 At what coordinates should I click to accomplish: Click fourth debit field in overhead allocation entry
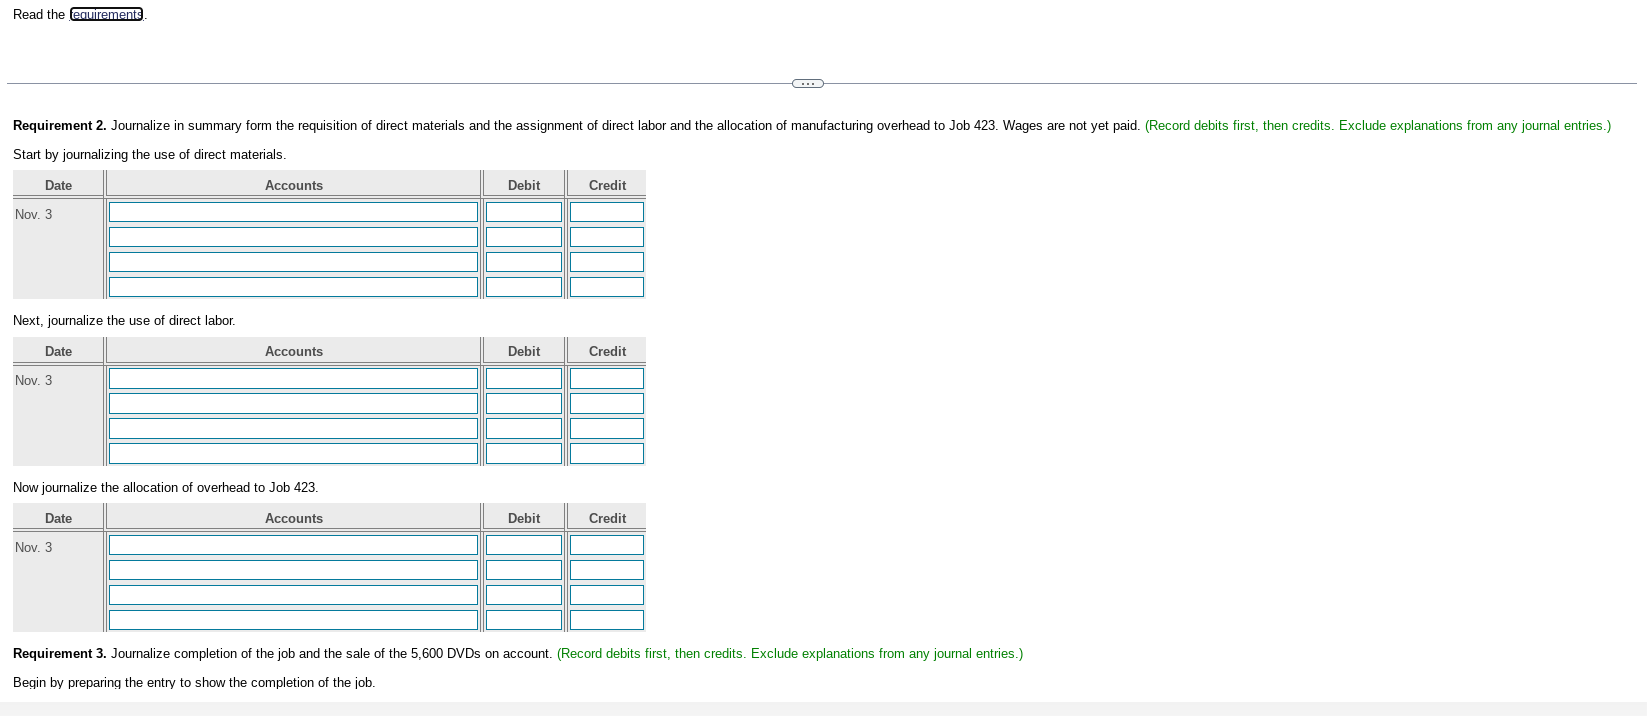tap(524, 620)
